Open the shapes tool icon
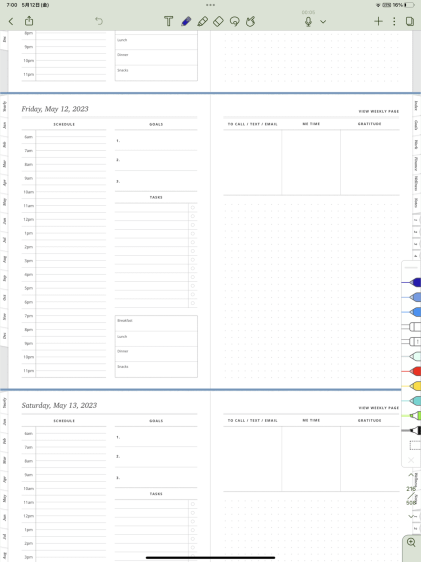421x562 pixels. [x=251, y=22]
